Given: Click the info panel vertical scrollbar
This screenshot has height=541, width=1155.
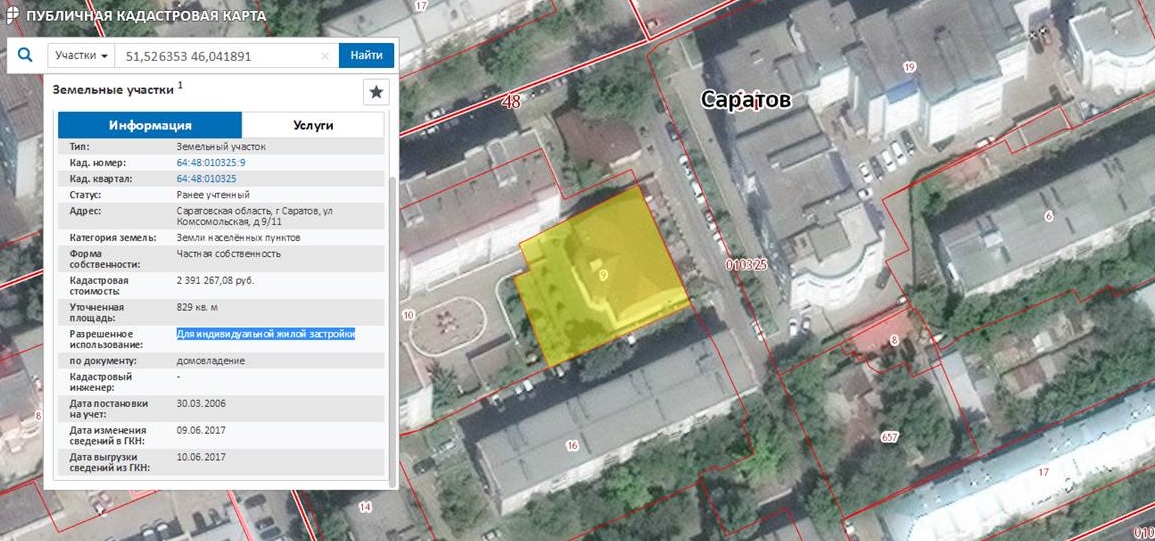Looking at the screenshot, I should (x=392, y=300).
